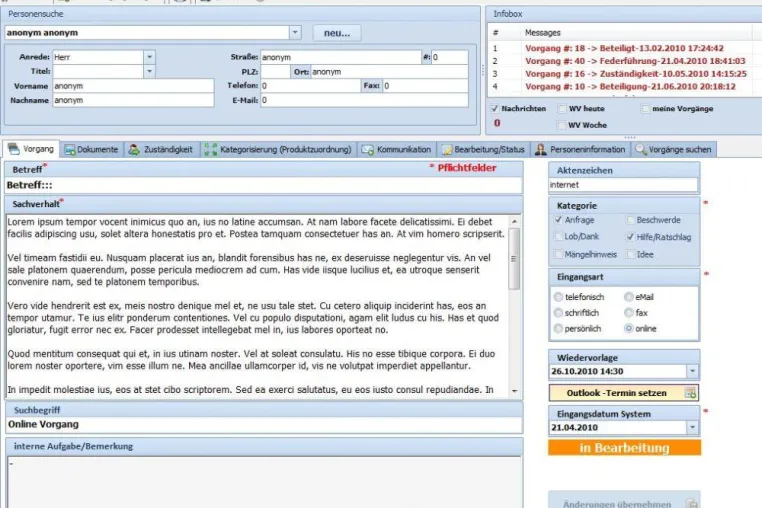
Task: Open the Anrede dropdown
Action: click(149, 57)
